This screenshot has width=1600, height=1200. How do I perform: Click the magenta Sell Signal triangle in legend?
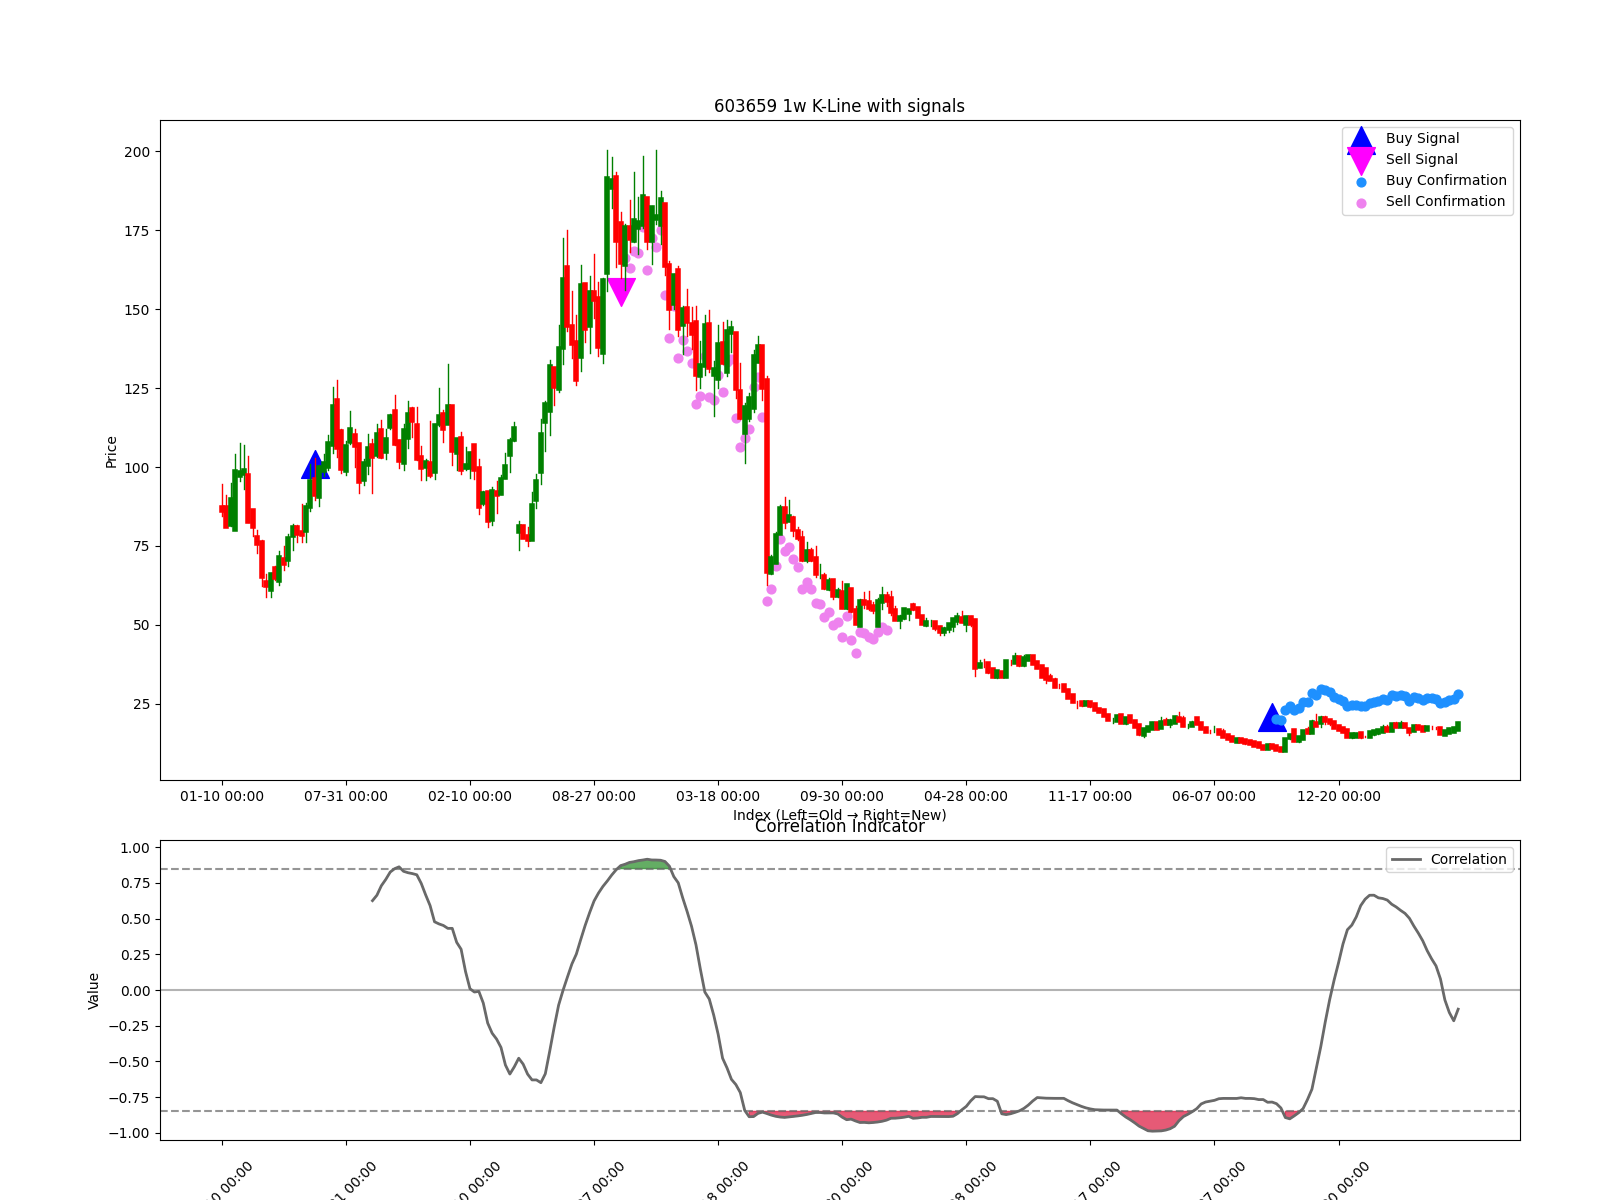click(1361, 160)
